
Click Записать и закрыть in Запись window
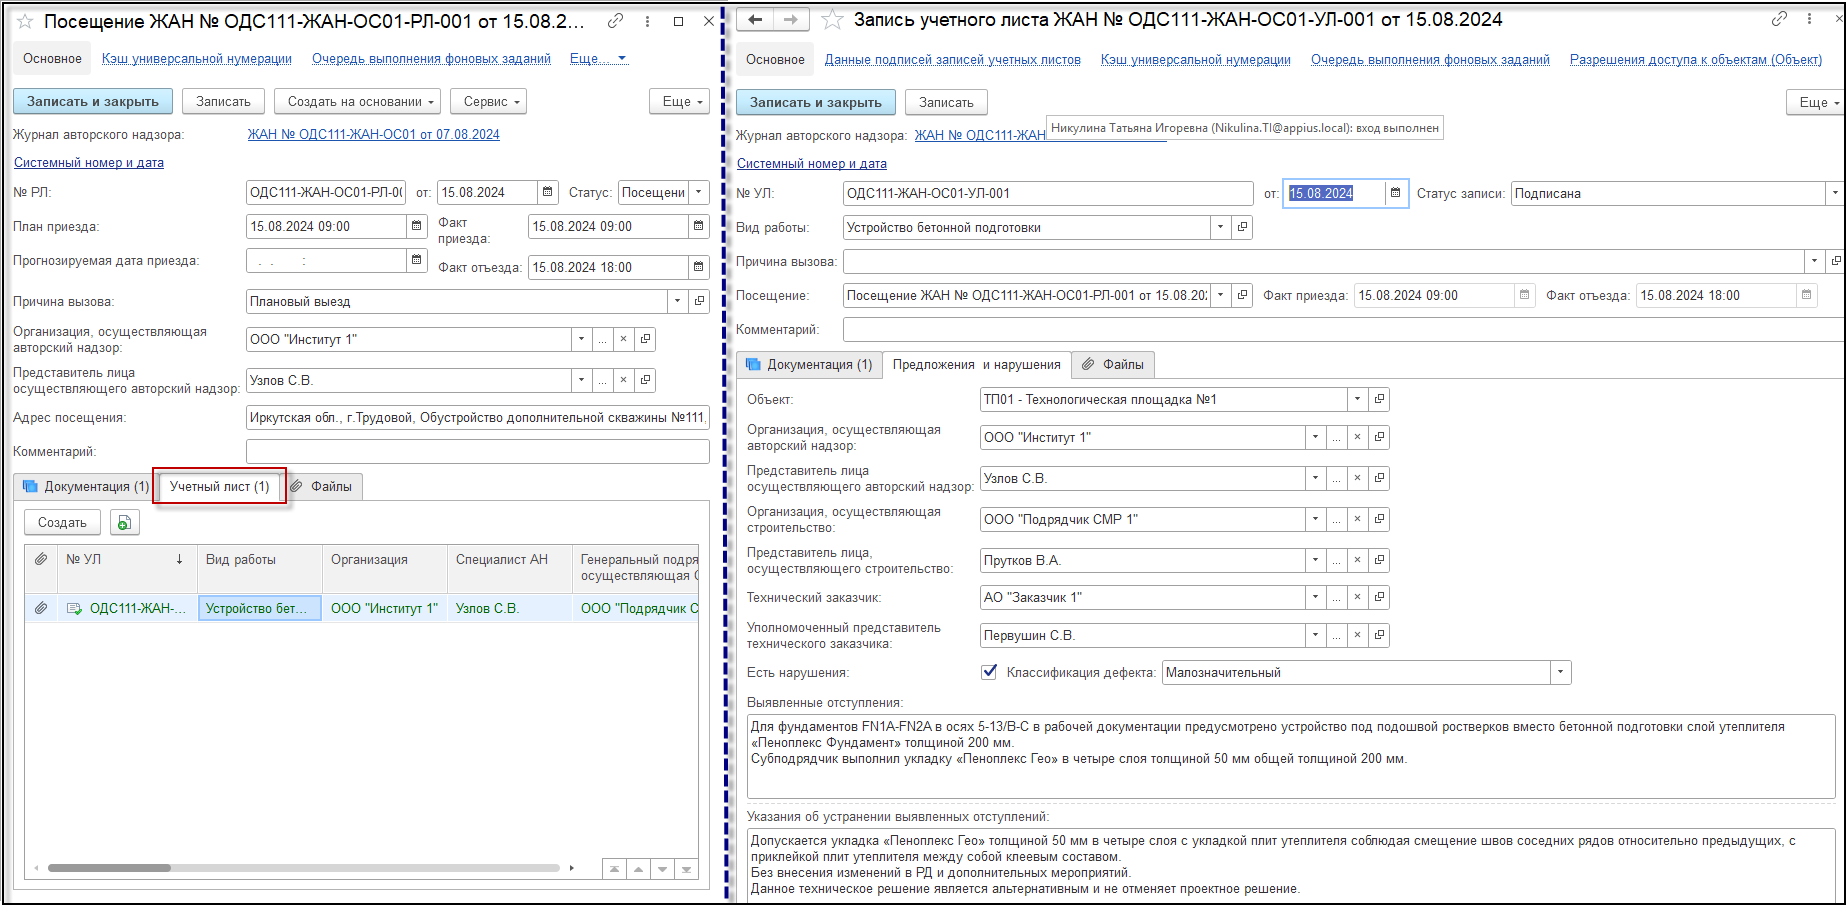[815, 102]
